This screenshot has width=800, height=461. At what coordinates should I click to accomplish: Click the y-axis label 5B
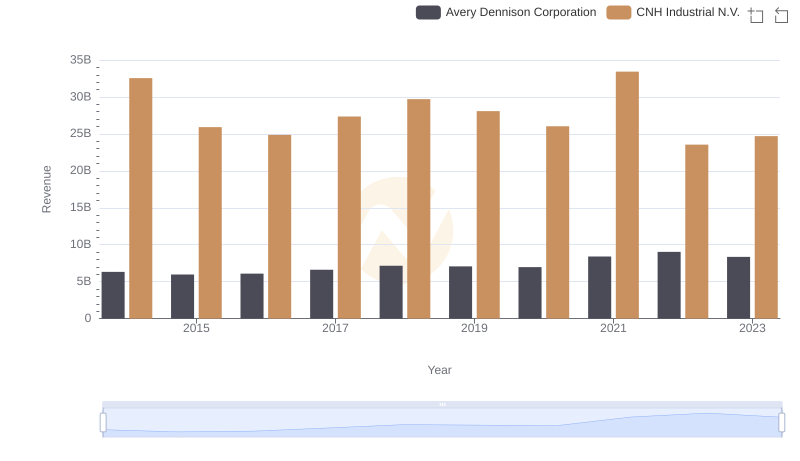click(x=84, y=281)
